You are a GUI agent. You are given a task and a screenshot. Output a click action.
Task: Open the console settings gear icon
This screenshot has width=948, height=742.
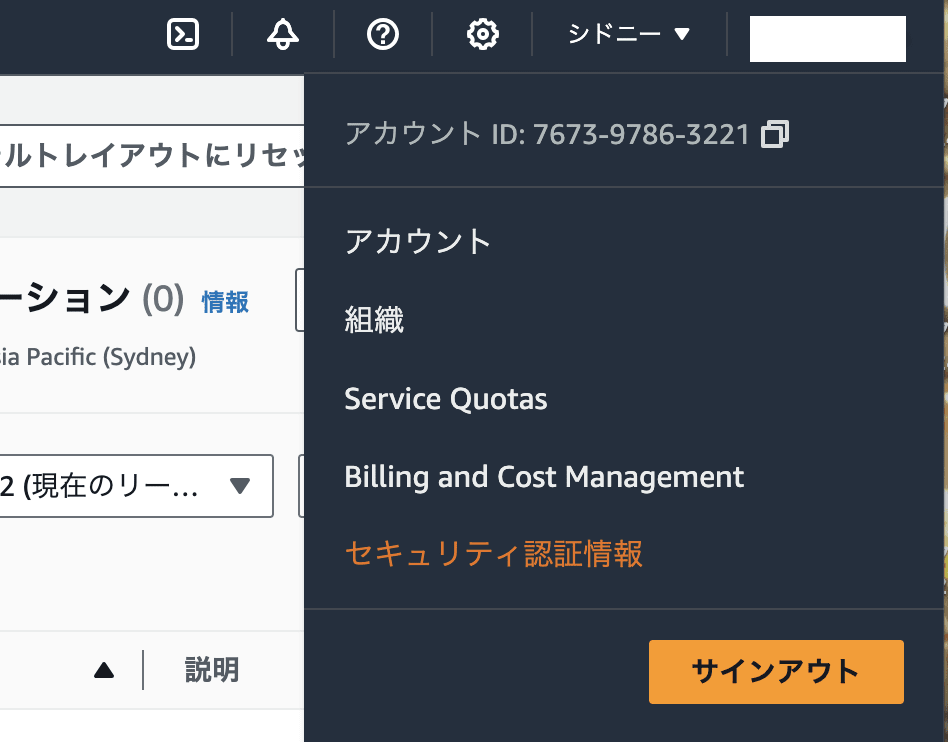click(x=481, y=34)
